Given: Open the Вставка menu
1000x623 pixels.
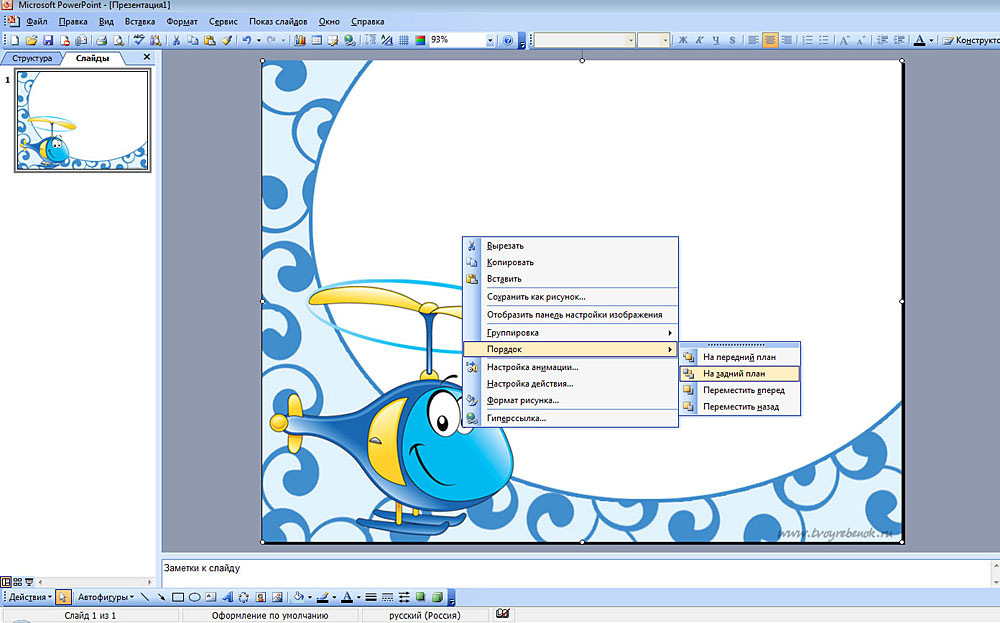Looking at the screenshot, I should click(140, 21).
